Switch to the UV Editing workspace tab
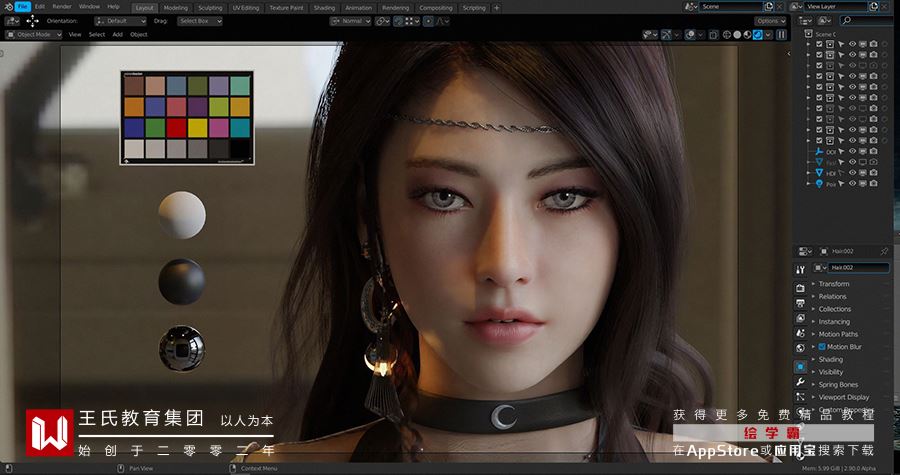Viewport: 900px width, 475px height. point(246,8)
